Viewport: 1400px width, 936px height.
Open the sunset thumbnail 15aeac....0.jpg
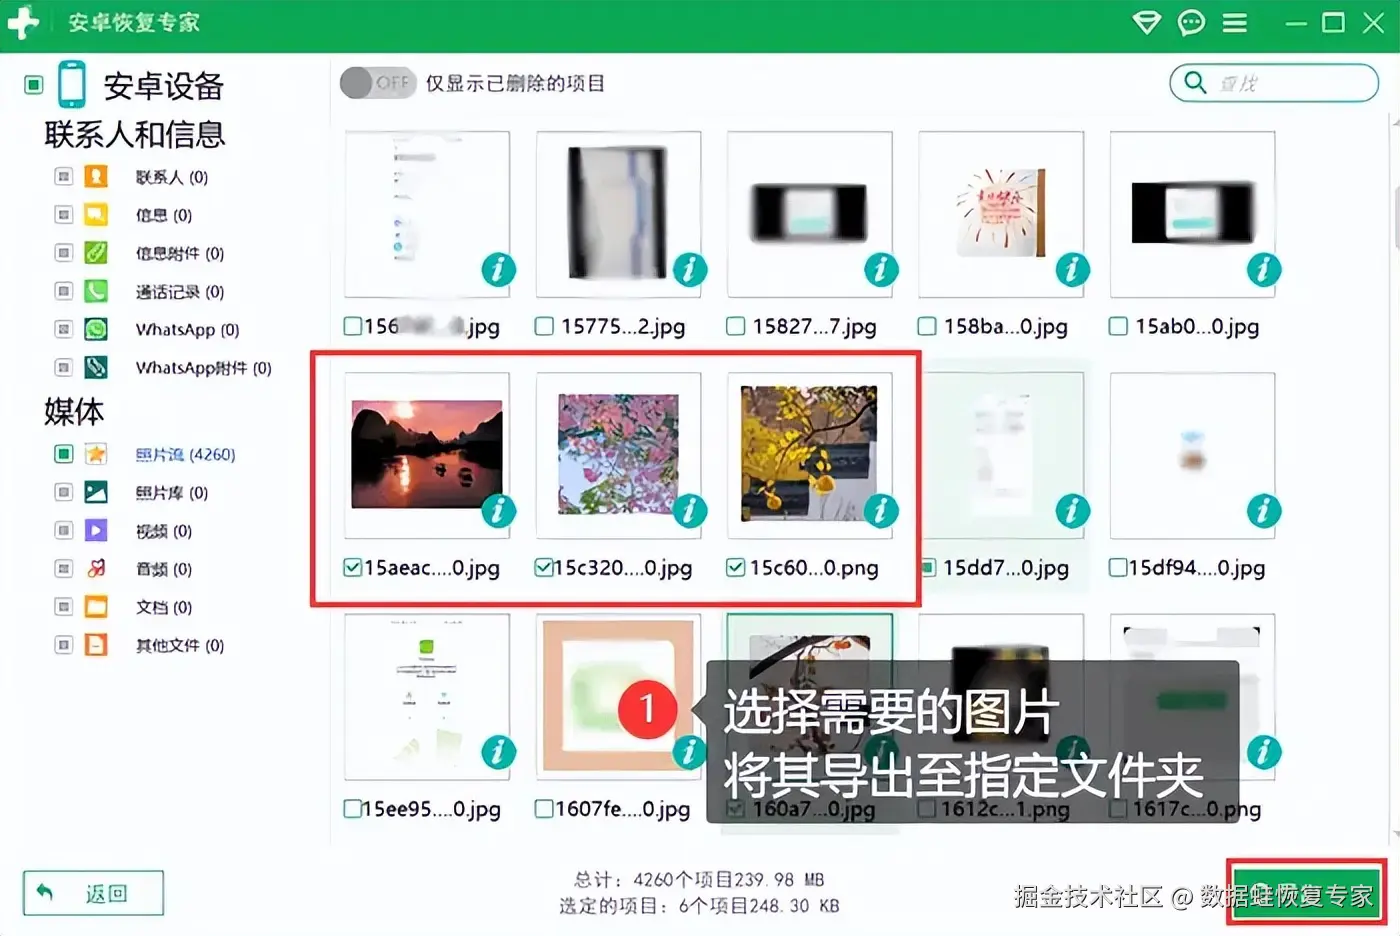427,455
